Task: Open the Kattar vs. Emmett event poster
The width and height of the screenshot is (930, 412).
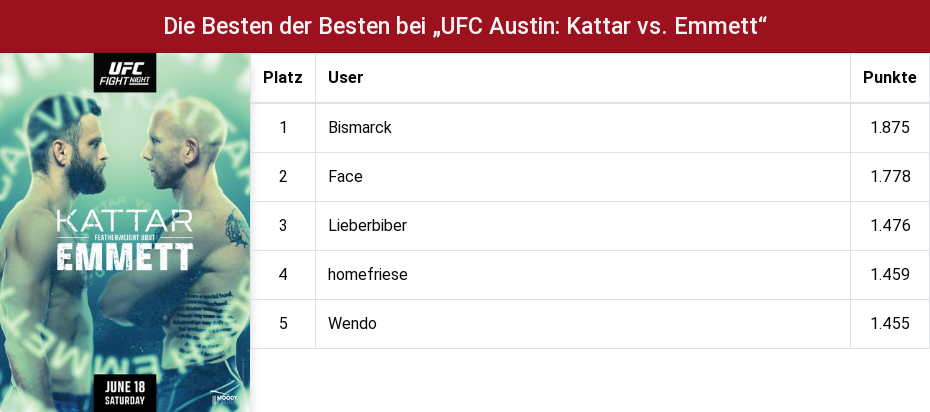Action: click(125, 232)
